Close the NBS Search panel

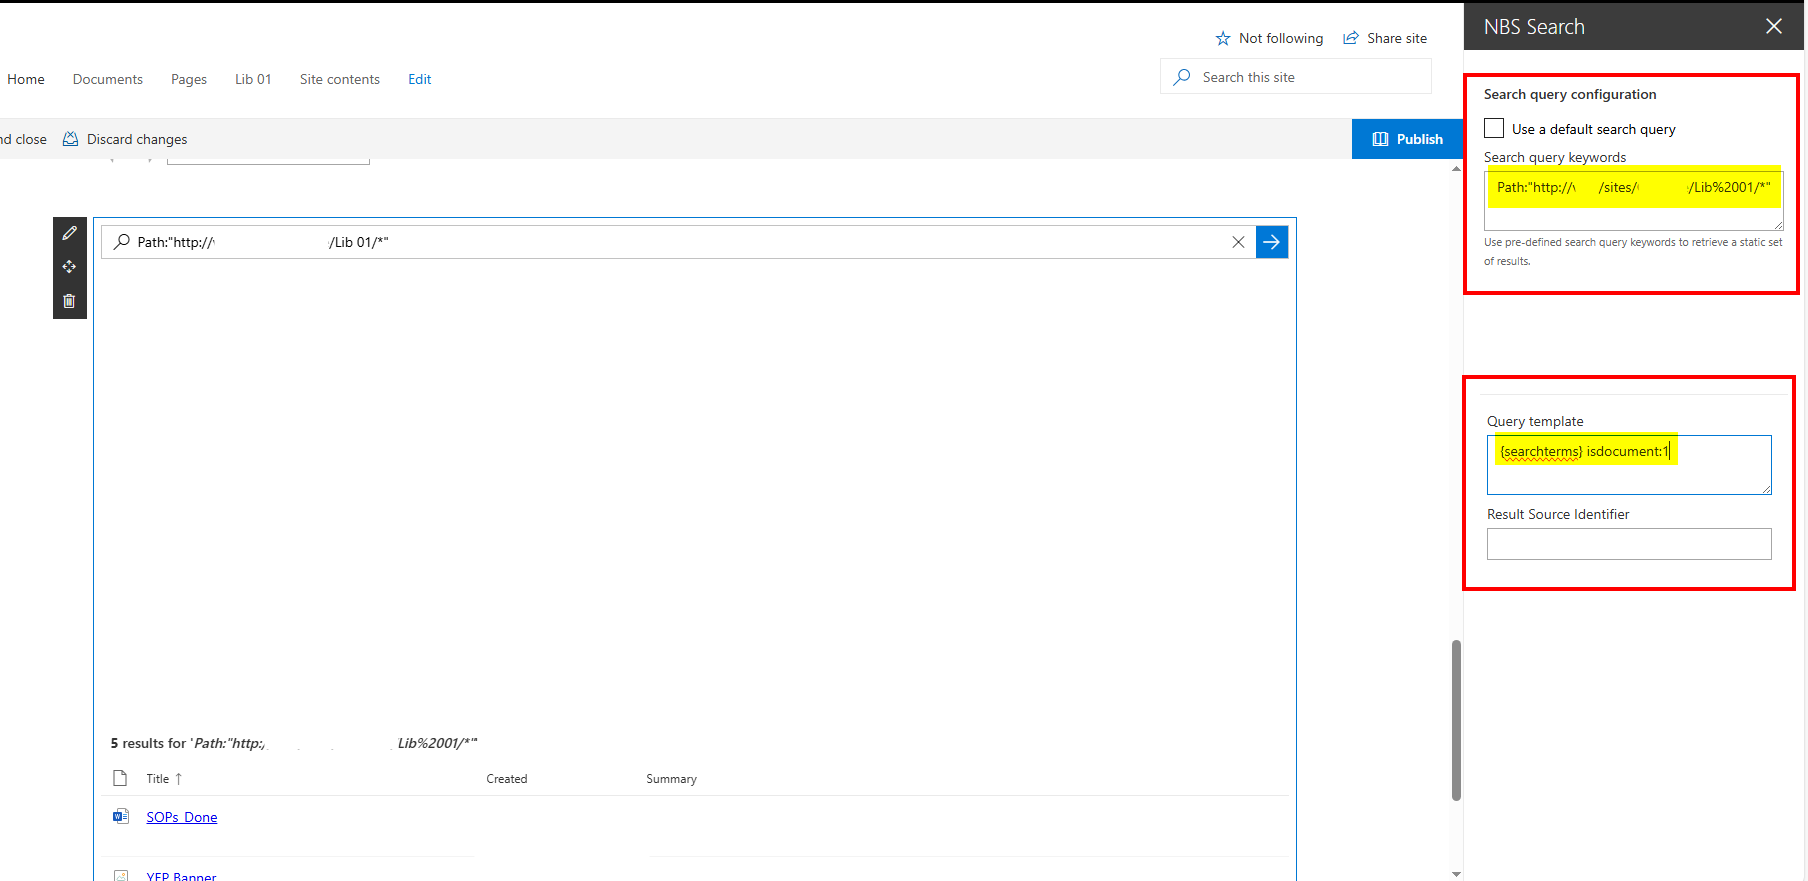[x=1773, y=26]
